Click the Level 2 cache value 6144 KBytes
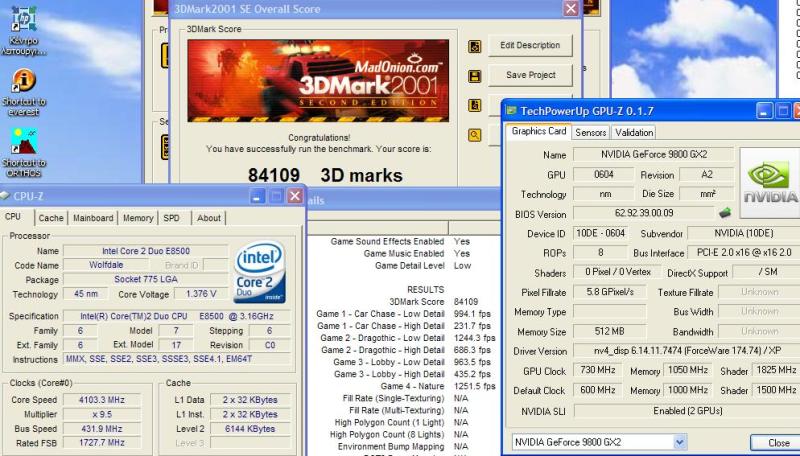Viewport: 800px width, 456px height. pyautogui.click(x=250, y=428)
